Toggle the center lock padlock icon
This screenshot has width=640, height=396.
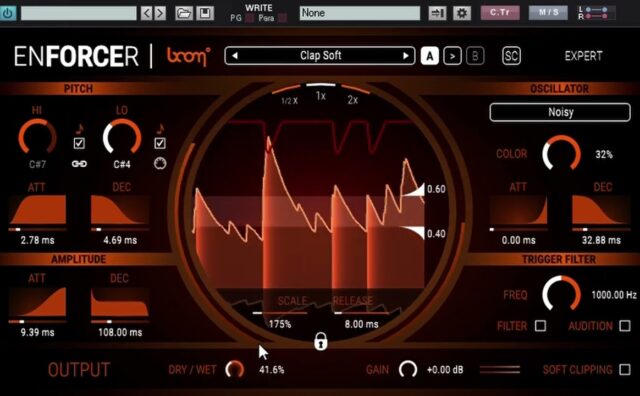click(321, 341)
